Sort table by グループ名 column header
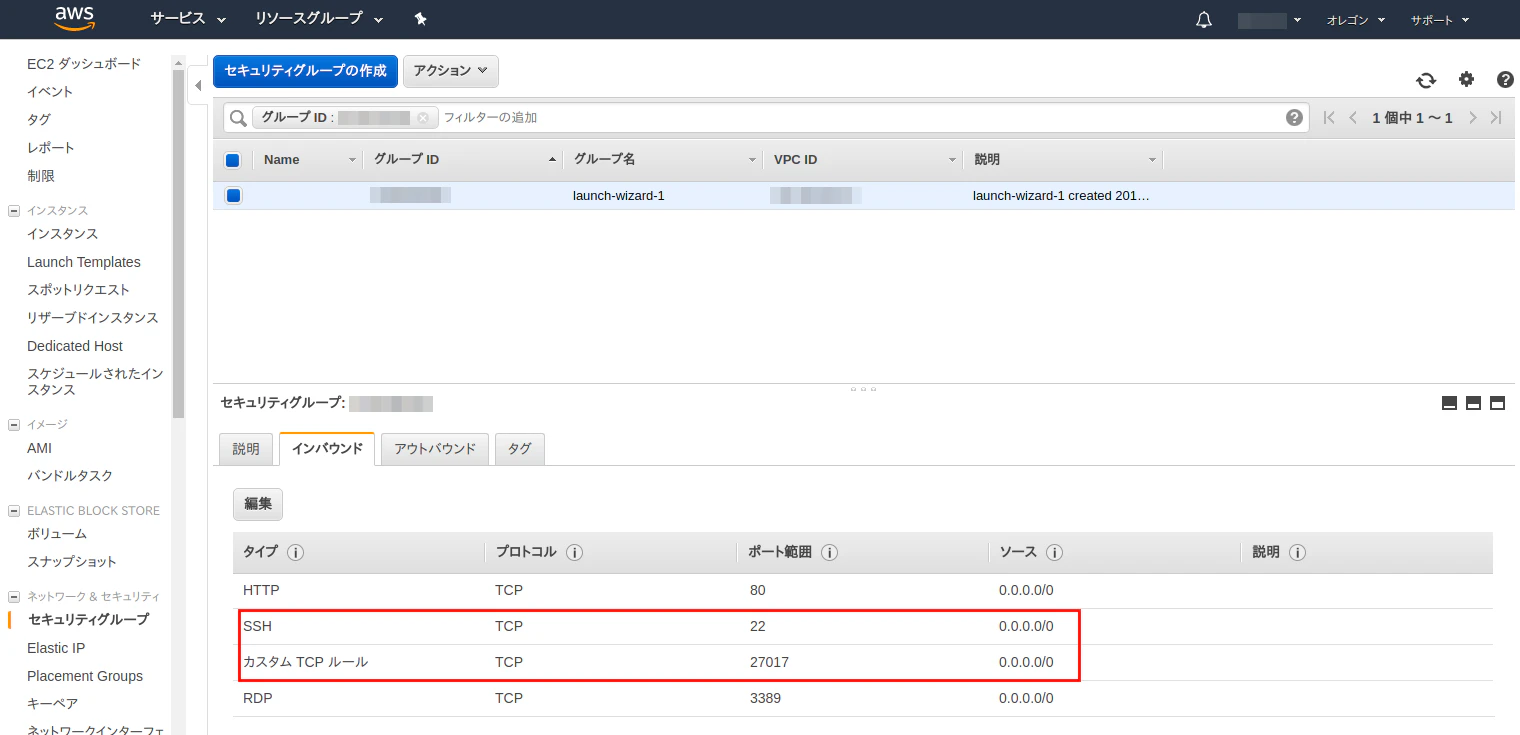 click(665, 160)
